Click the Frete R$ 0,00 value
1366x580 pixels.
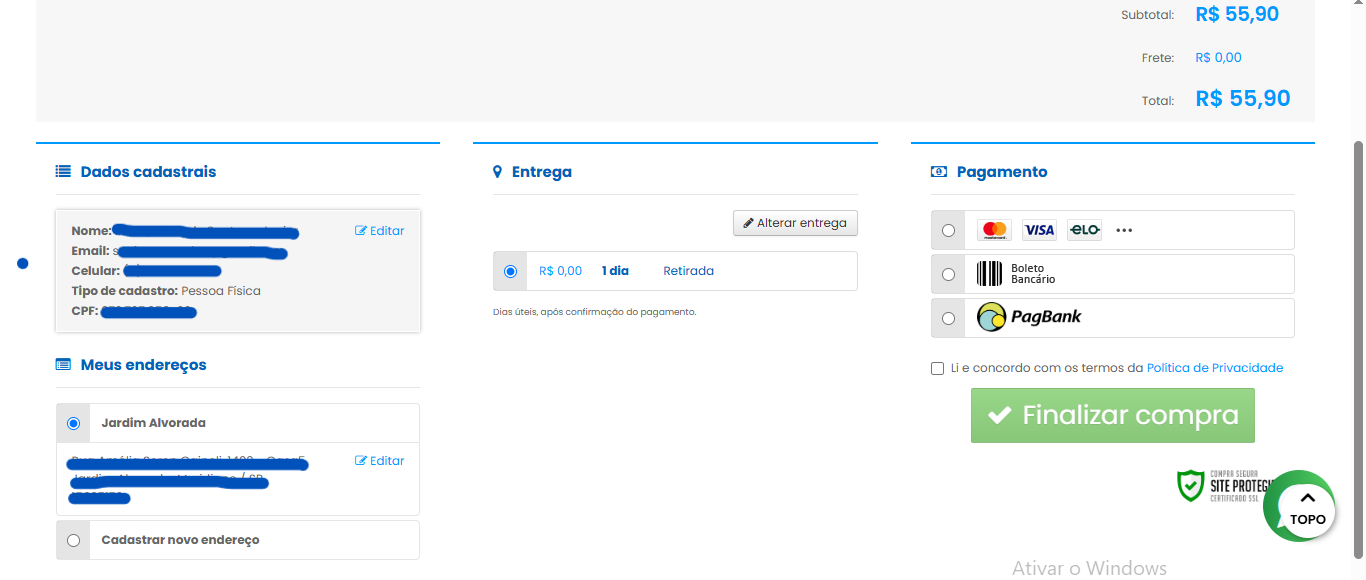coord(1218,58)
